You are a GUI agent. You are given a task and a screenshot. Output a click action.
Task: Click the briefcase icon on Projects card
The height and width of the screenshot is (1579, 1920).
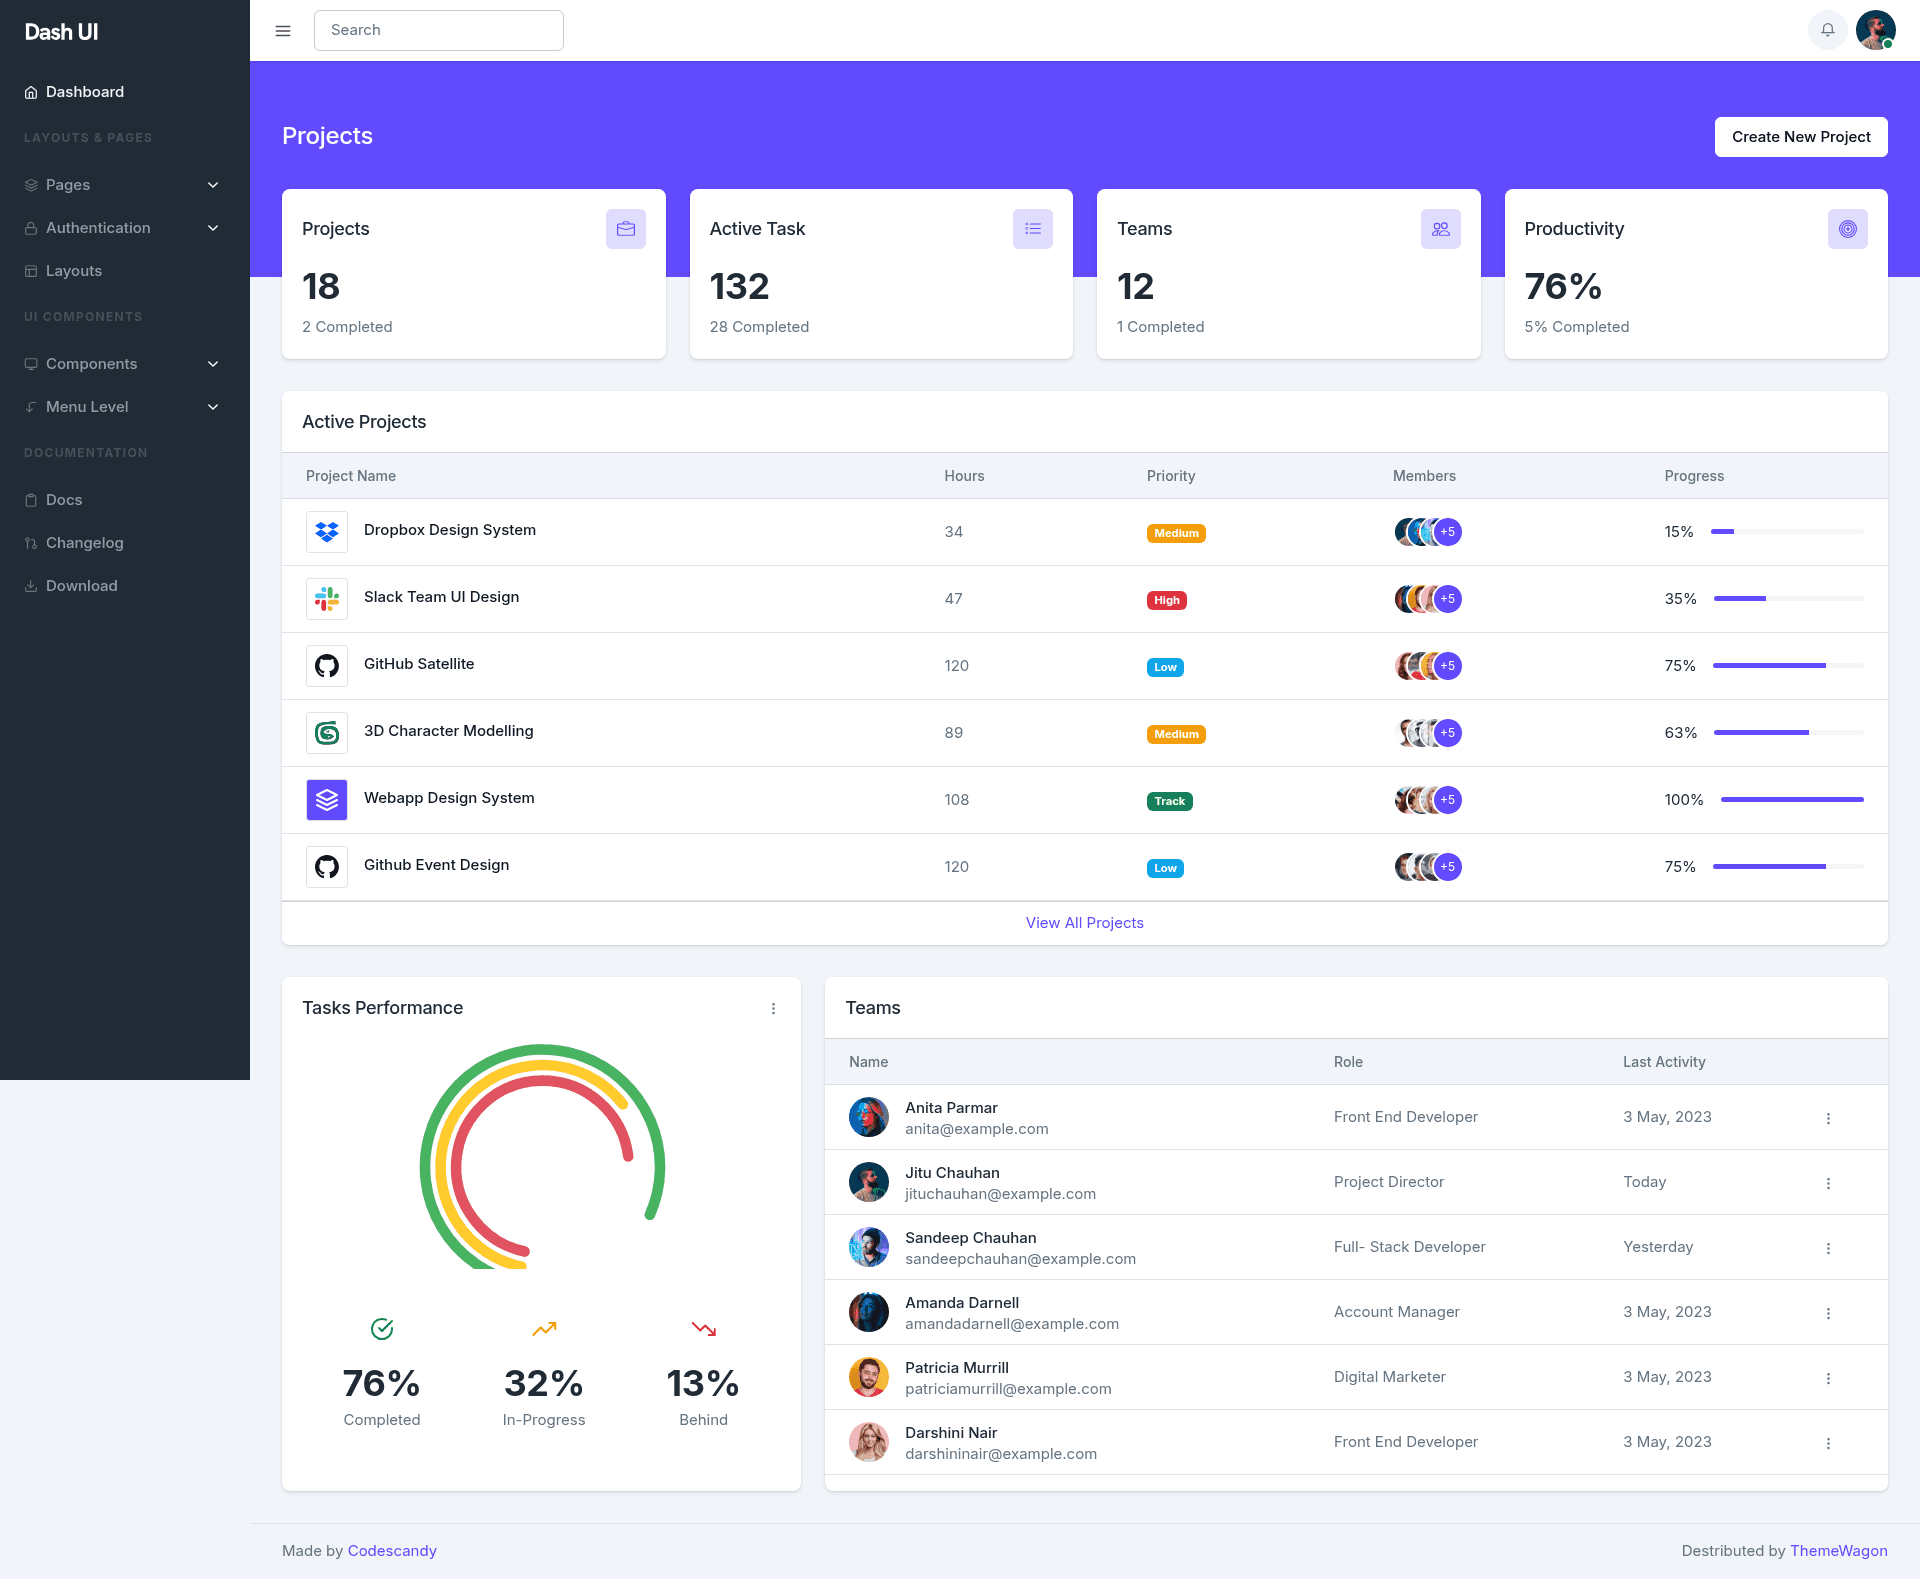click(626, 229)
